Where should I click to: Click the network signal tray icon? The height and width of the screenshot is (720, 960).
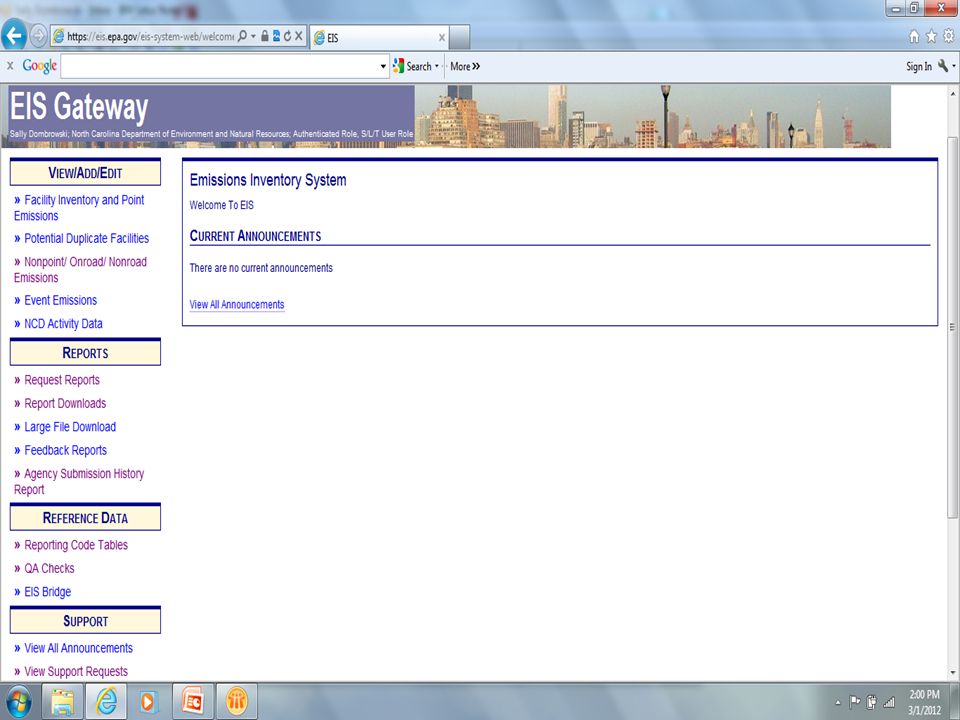pos(888,702)
